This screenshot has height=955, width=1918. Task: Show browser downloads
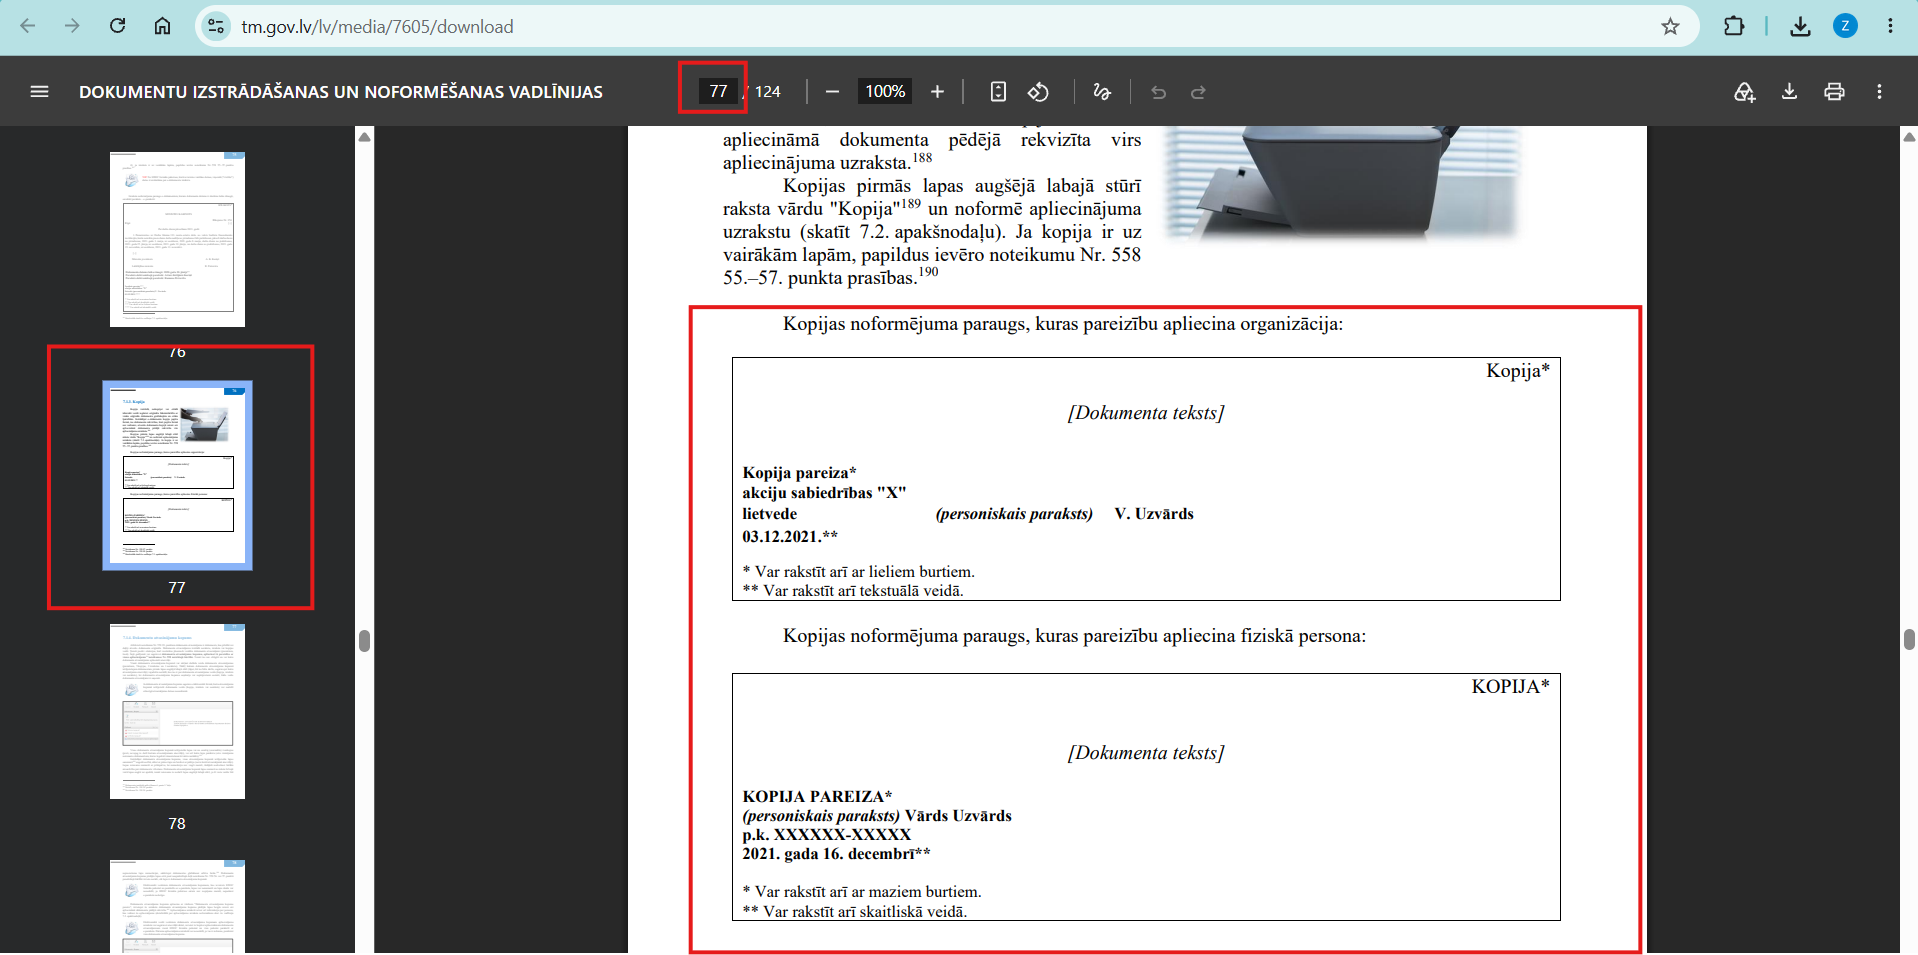coord(1800,27)
